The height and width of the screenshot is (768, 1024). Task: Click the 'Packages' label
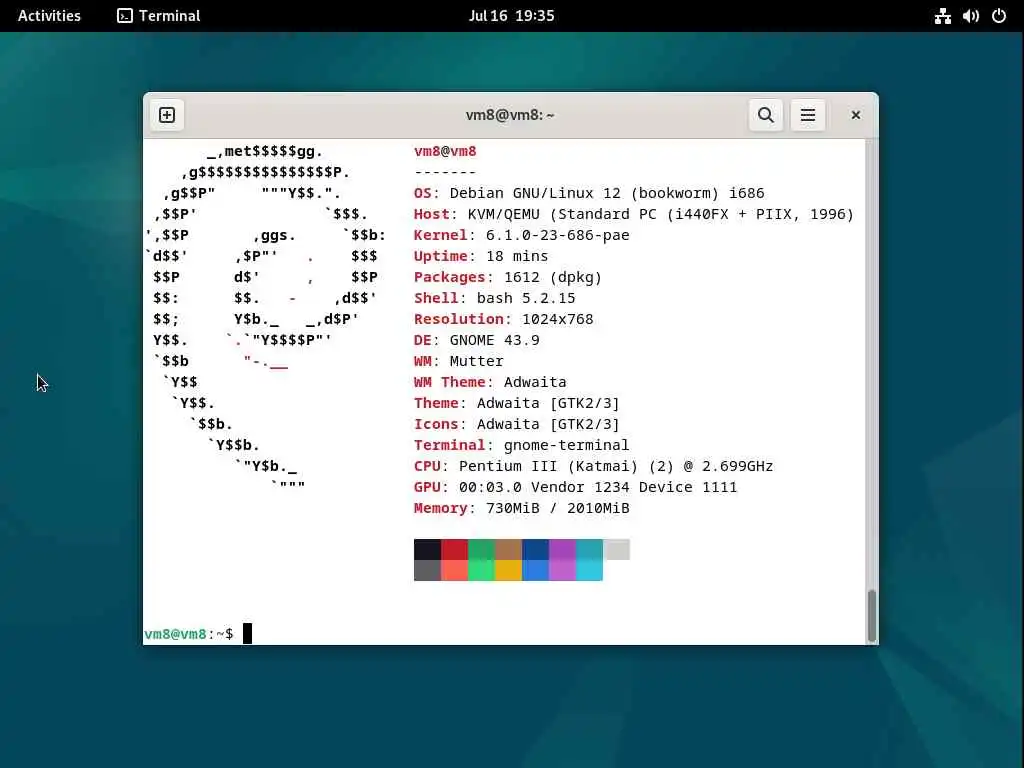[450, 277]
